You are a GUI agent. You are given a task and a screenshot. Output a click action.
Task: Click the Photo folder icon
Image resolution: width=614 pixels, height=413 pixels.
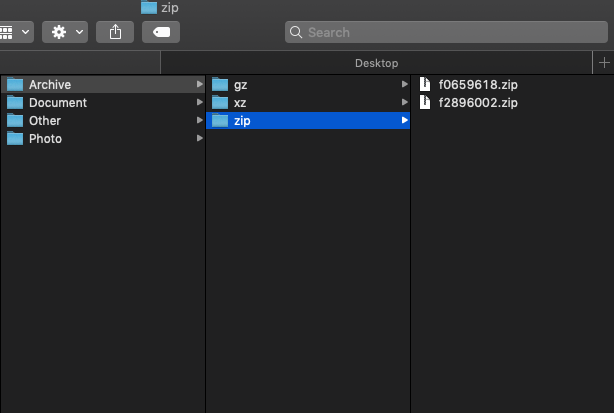point(15,138)
